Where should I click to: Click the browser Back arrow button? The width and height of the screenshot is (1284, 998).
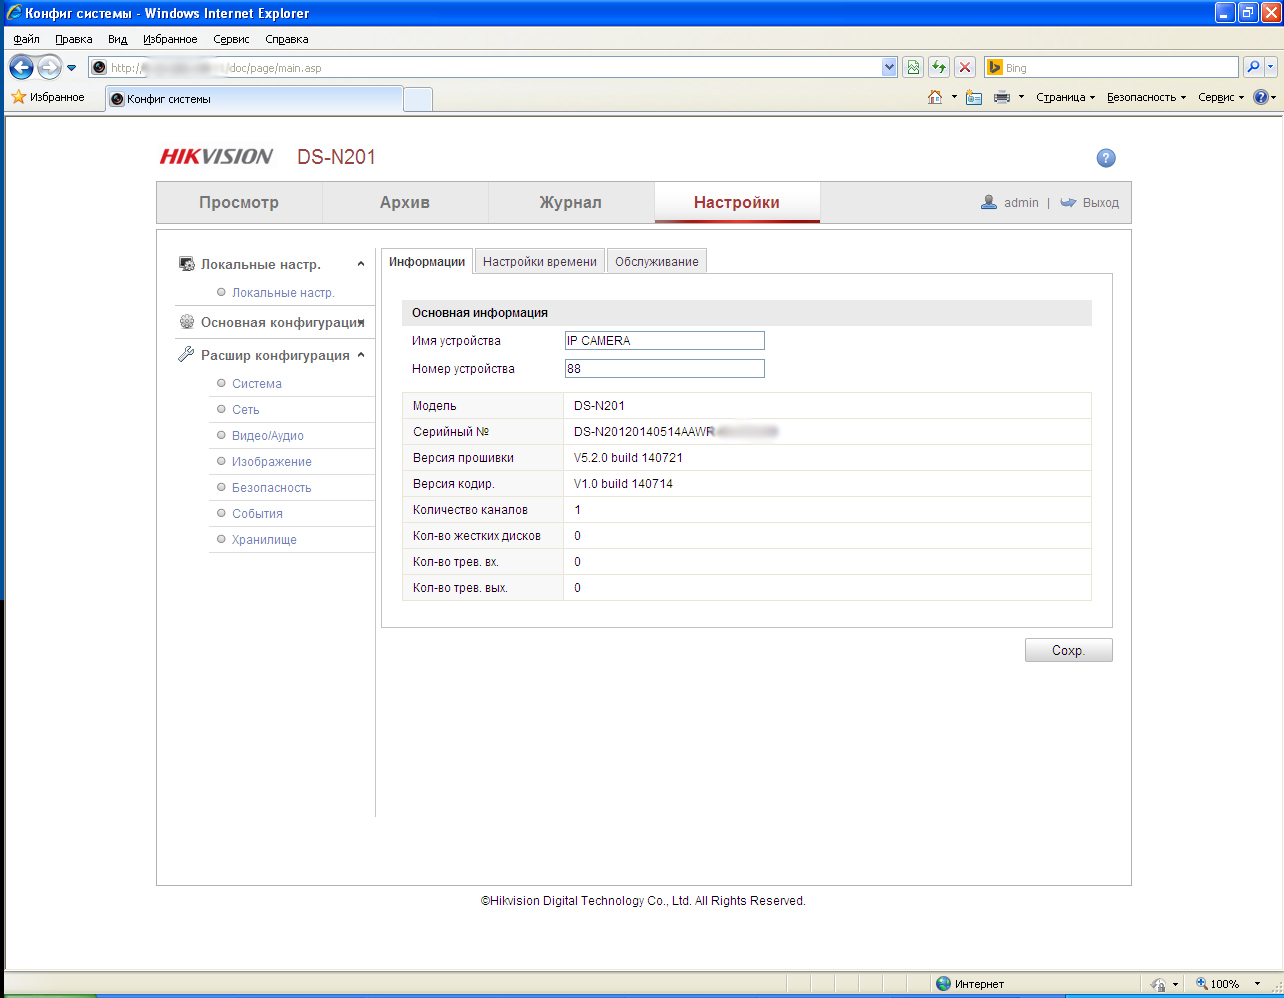pos(21,67)
